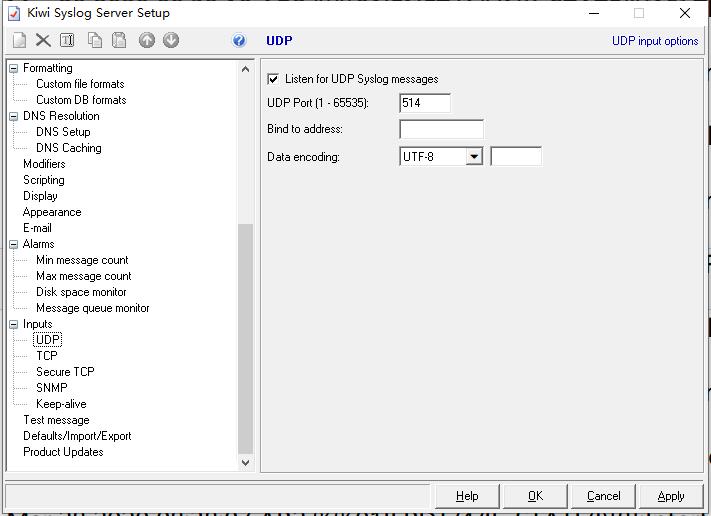711x516 pixels.
Task: Select Custom file formats in tree
Action: (x=80, y=84)
